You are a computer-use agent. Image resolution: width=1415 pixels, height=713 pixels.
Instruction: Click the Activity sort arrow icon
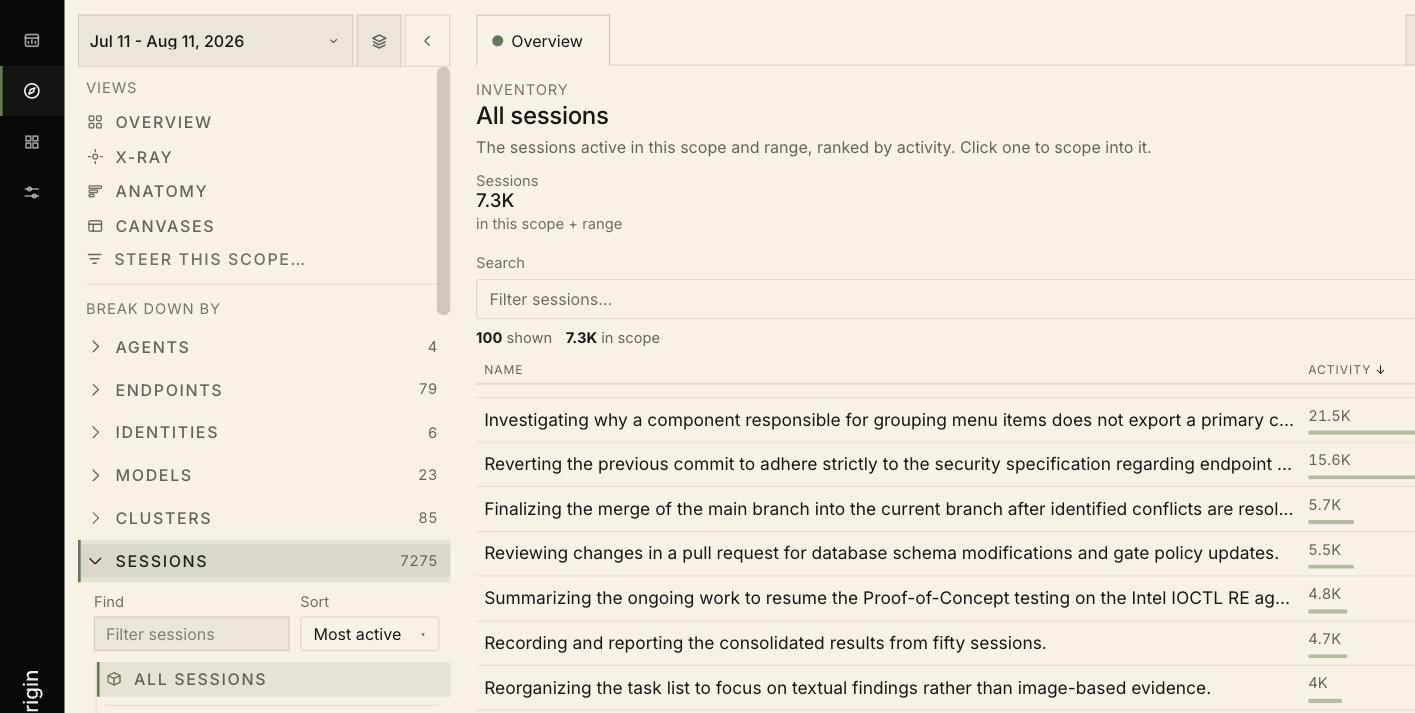pos(1380,370)
